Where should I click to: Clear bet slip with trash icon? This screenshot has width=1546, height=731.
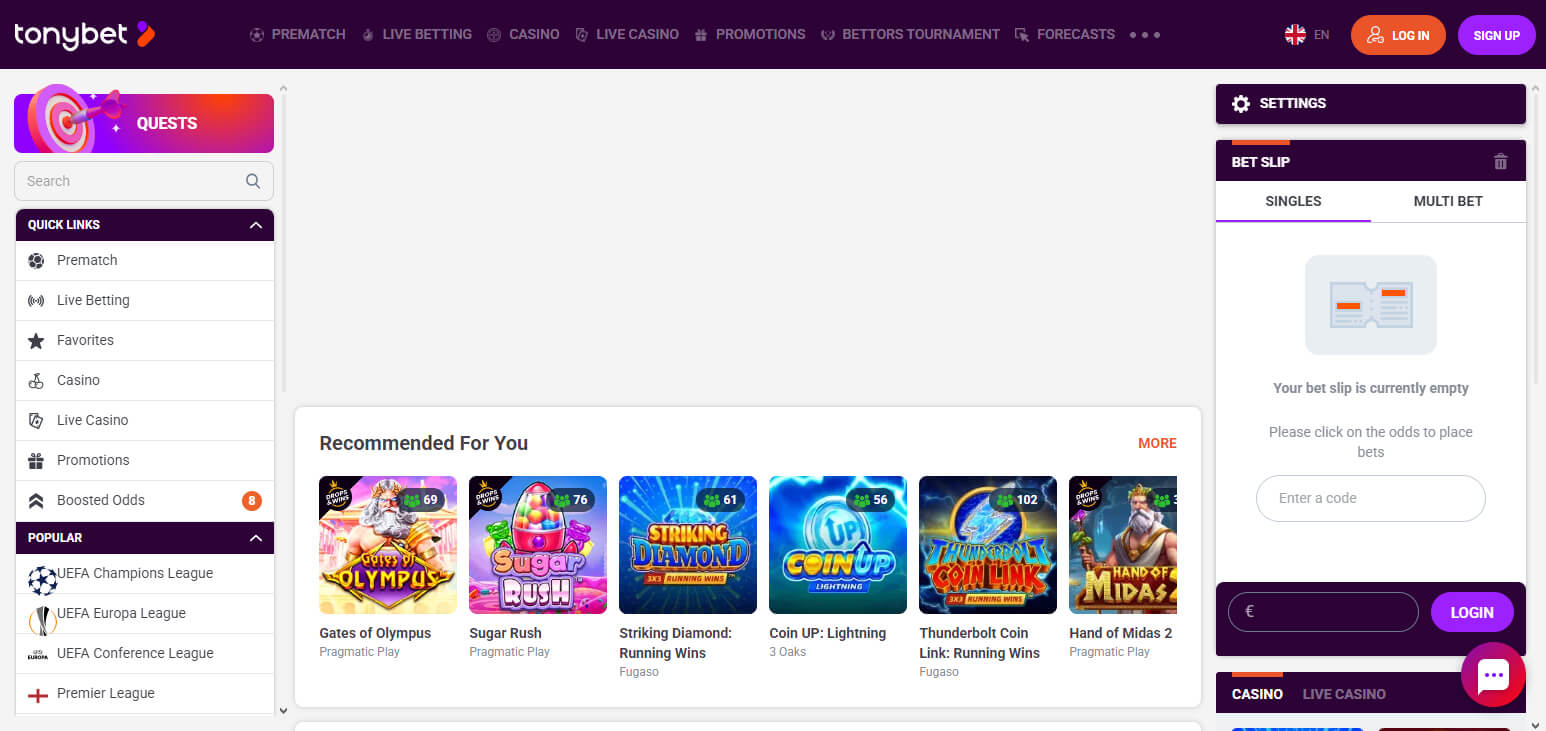[x=1500, y=161]
